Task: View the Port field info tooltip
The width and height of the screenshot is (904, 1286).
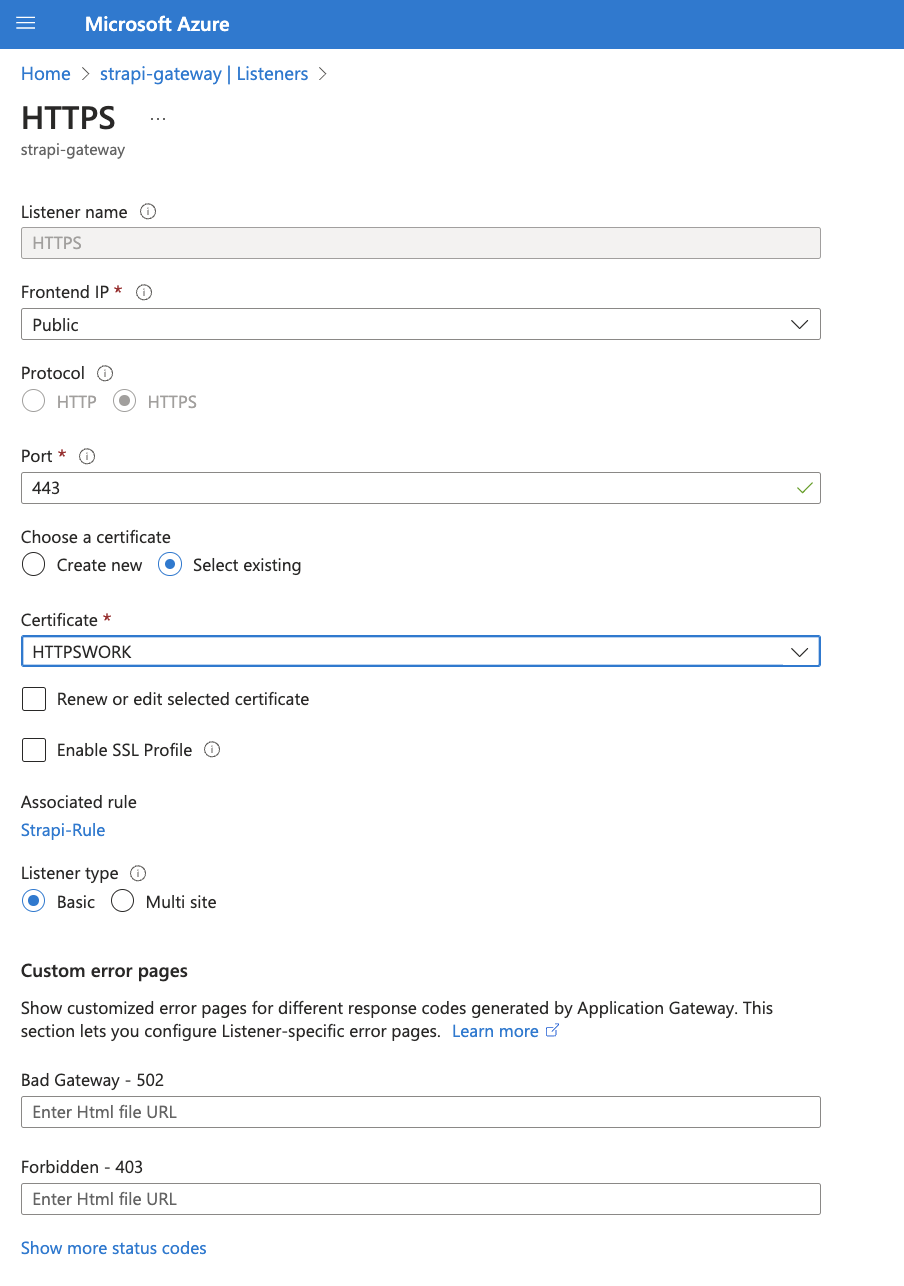Action: (87, 456)
